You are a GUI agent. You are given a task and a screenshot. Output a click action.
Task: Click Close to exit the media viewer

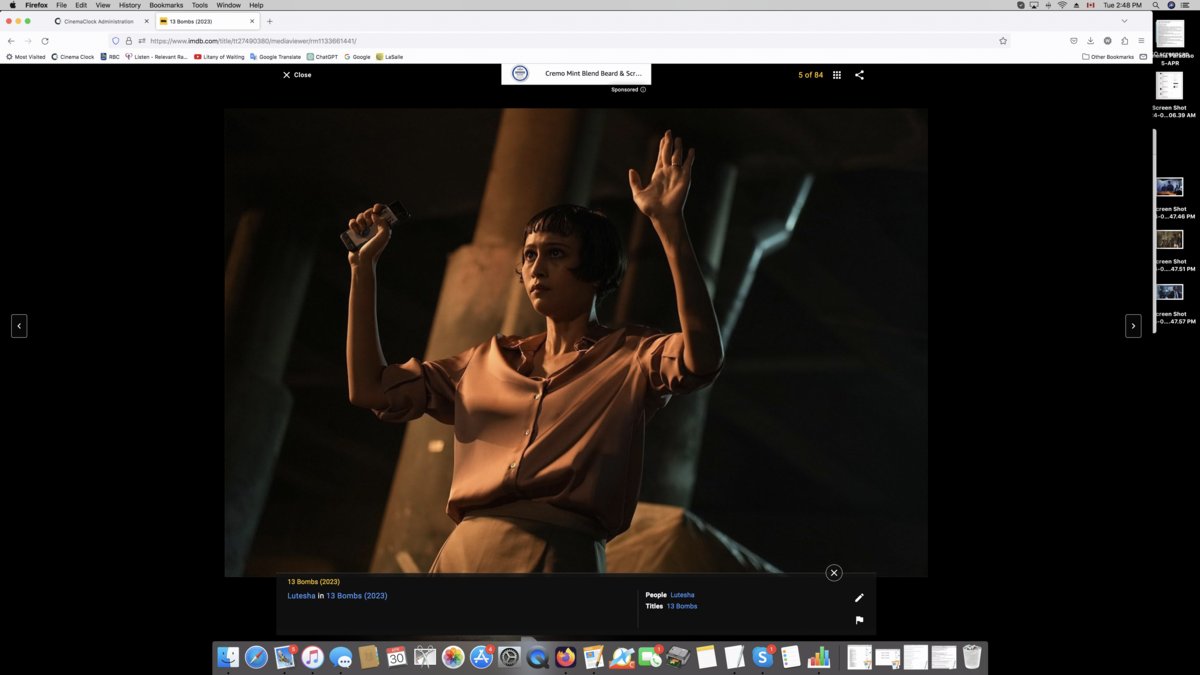point(295,74)
